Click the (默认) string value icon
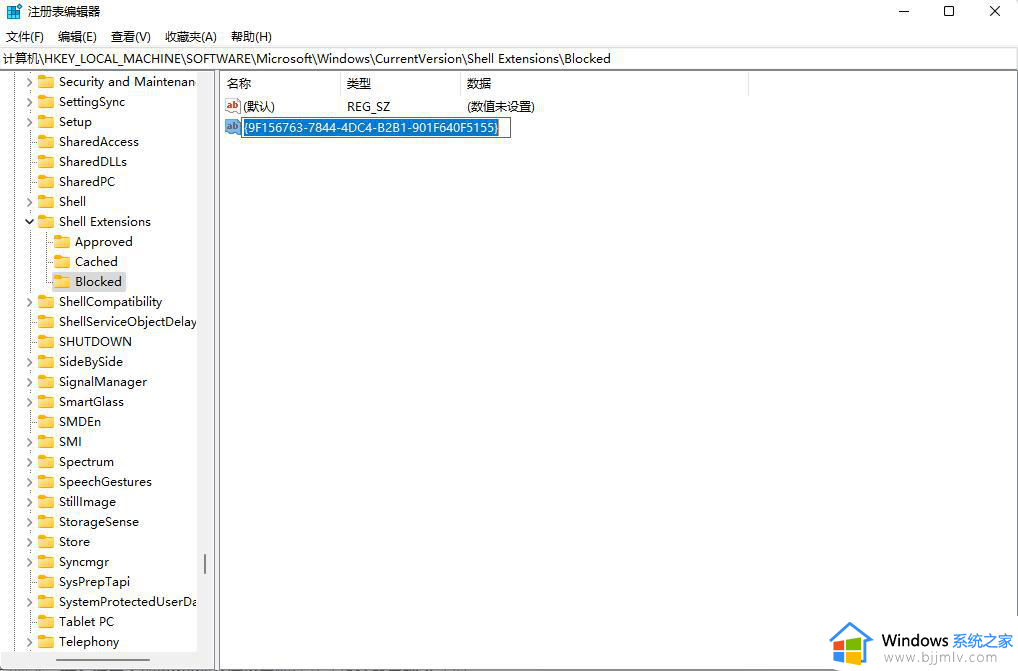The width and height of the screenshot is (1018, 671). point(232,106)
